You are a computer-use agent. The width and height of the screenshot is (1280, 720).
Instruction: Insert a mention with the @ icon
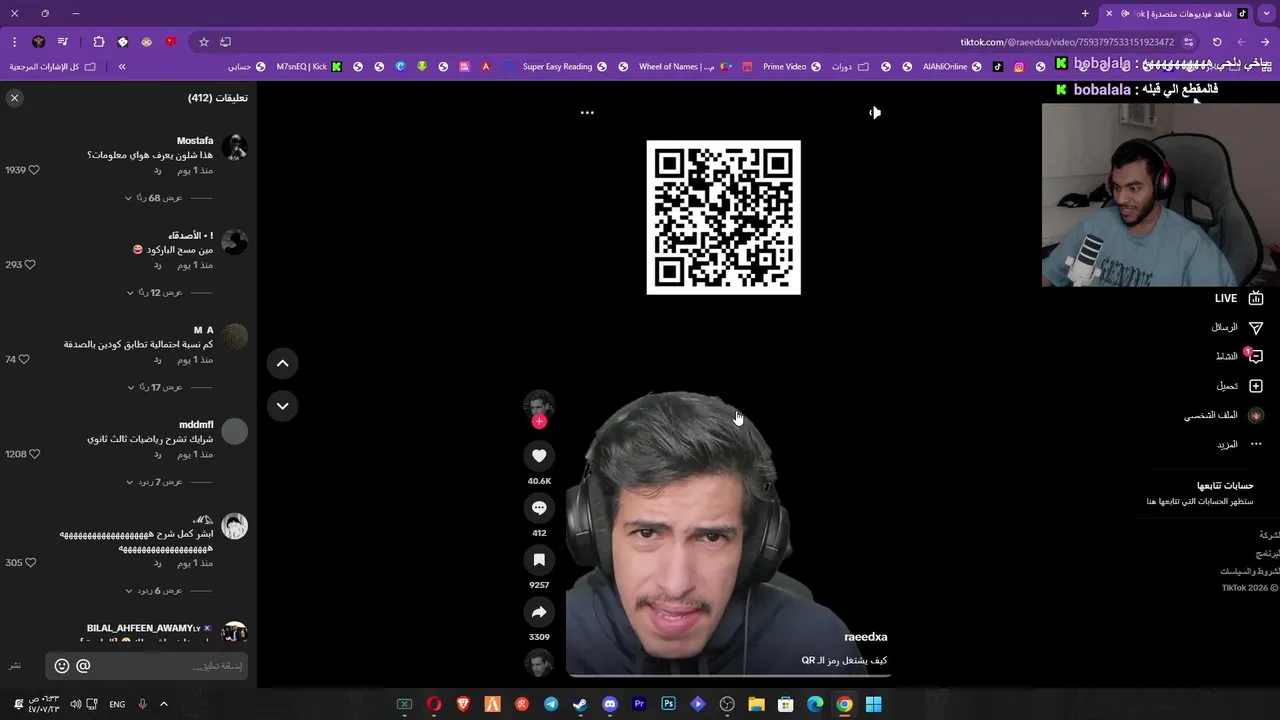(83, 666)
